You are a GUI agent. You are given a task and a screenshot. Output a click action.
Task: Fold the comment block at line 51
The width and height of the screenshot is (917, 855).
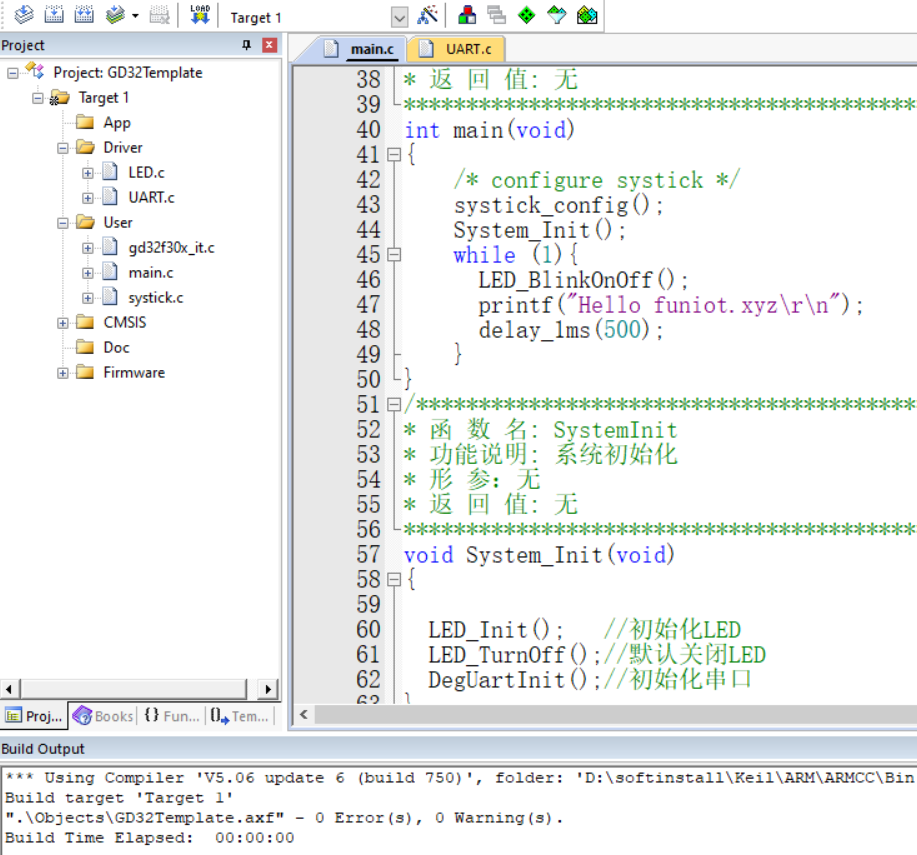tap(394, 405)
